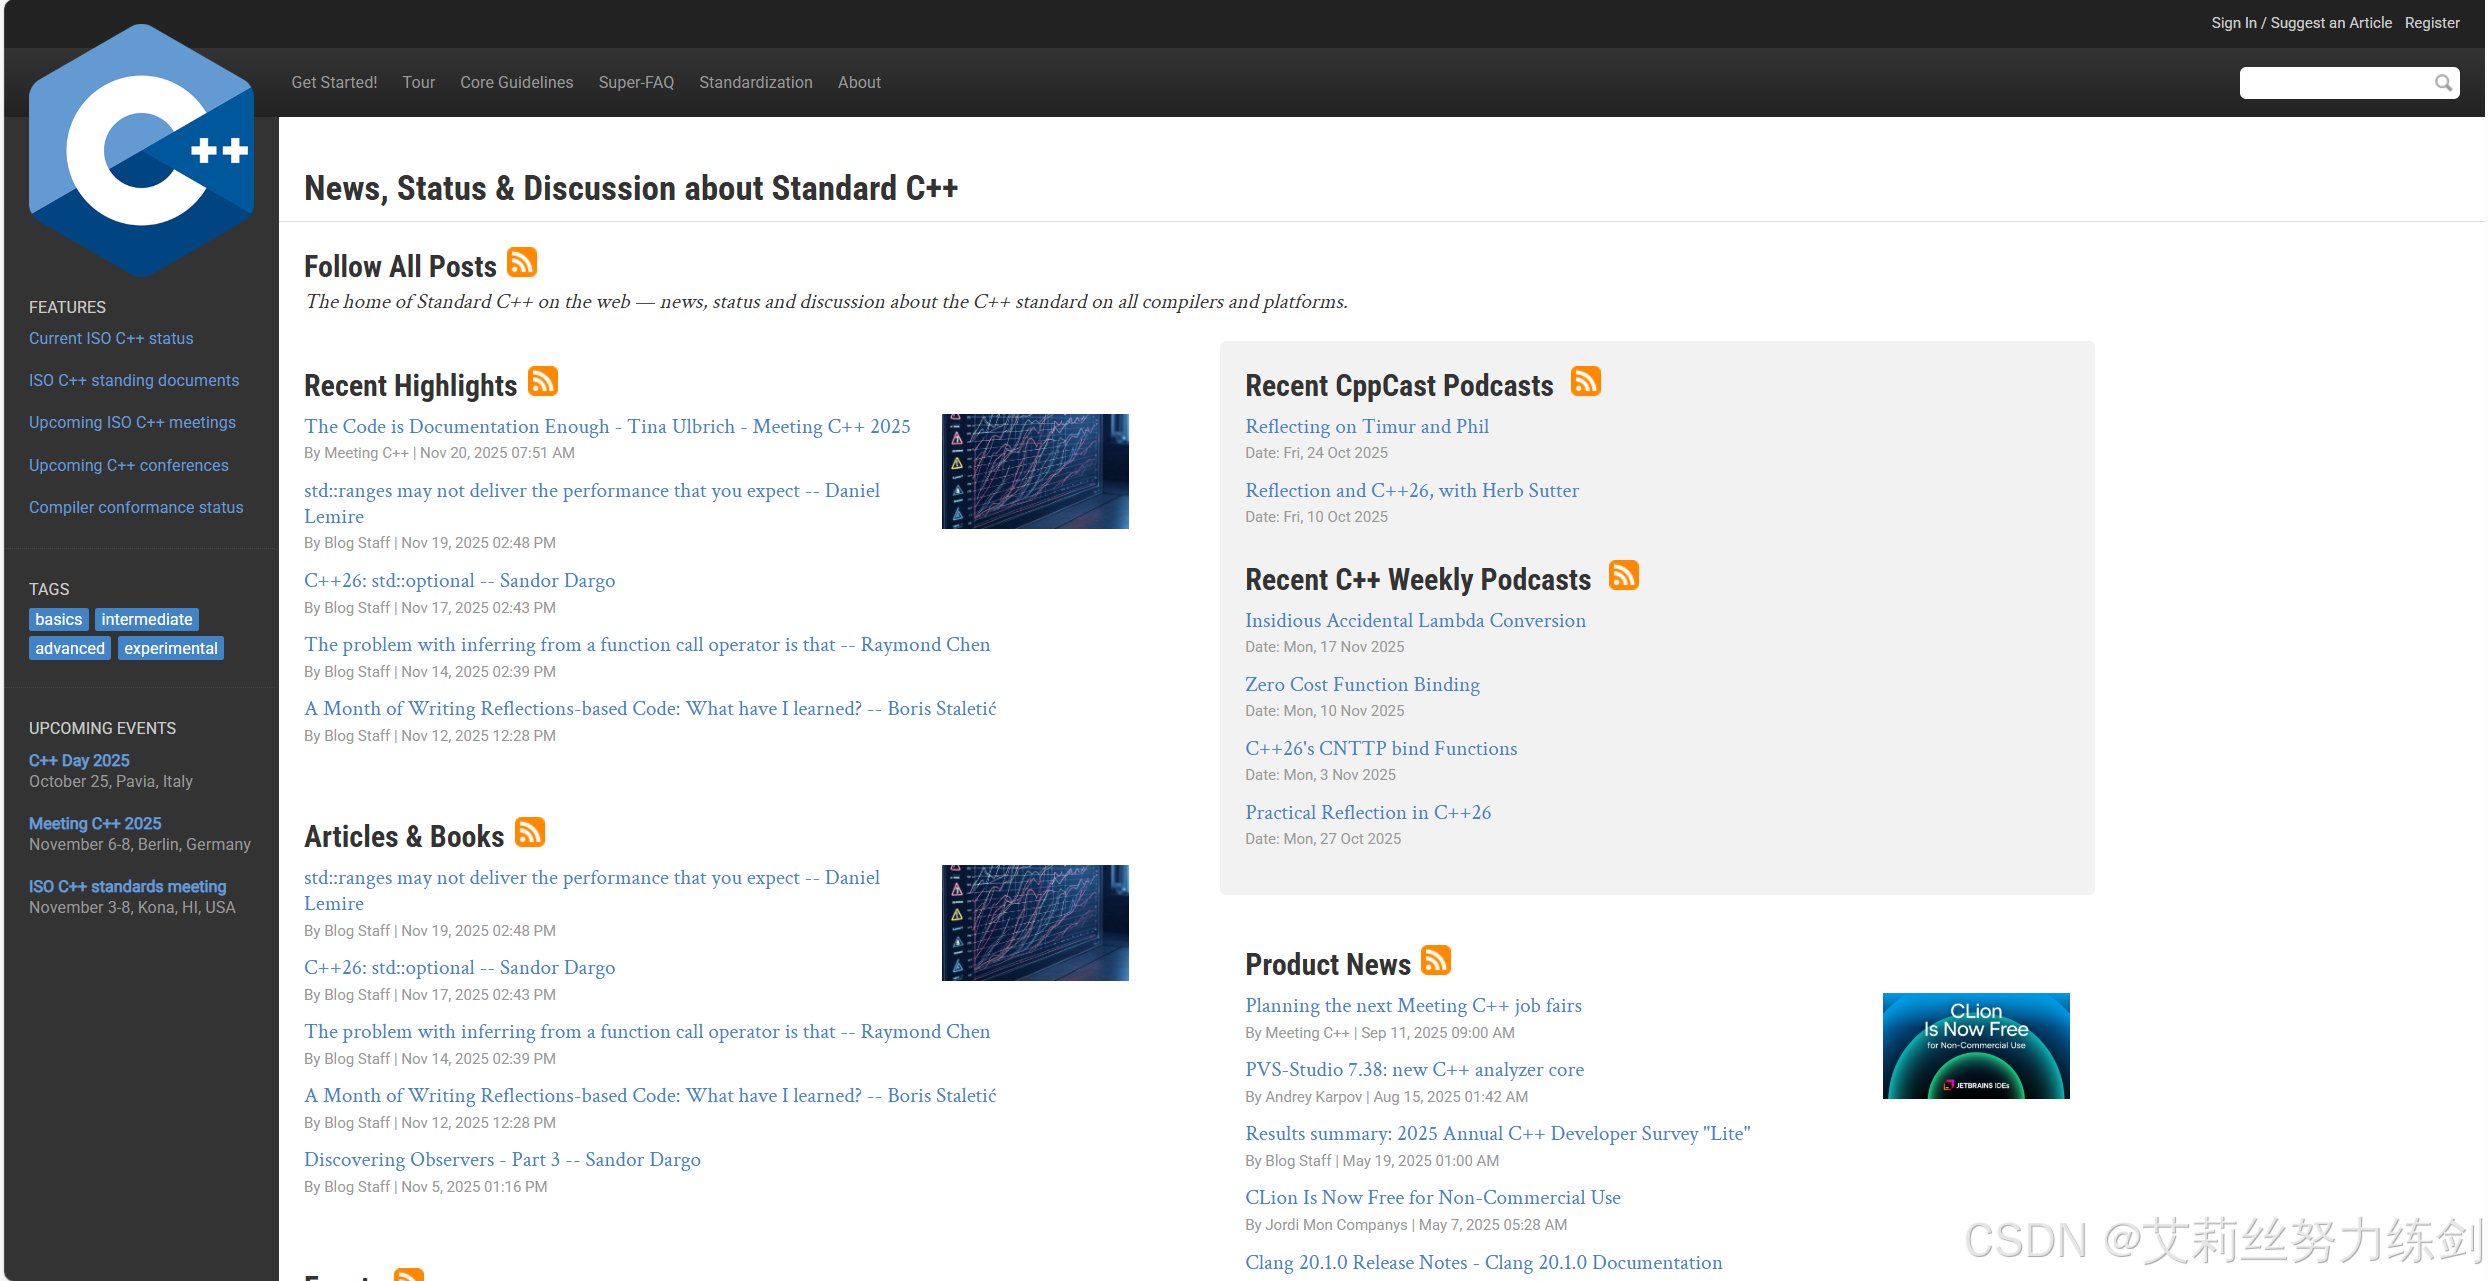Choose the intermediate tag
The image size is (2488, 1281).
pyautogui.click(x=146, y=620)
